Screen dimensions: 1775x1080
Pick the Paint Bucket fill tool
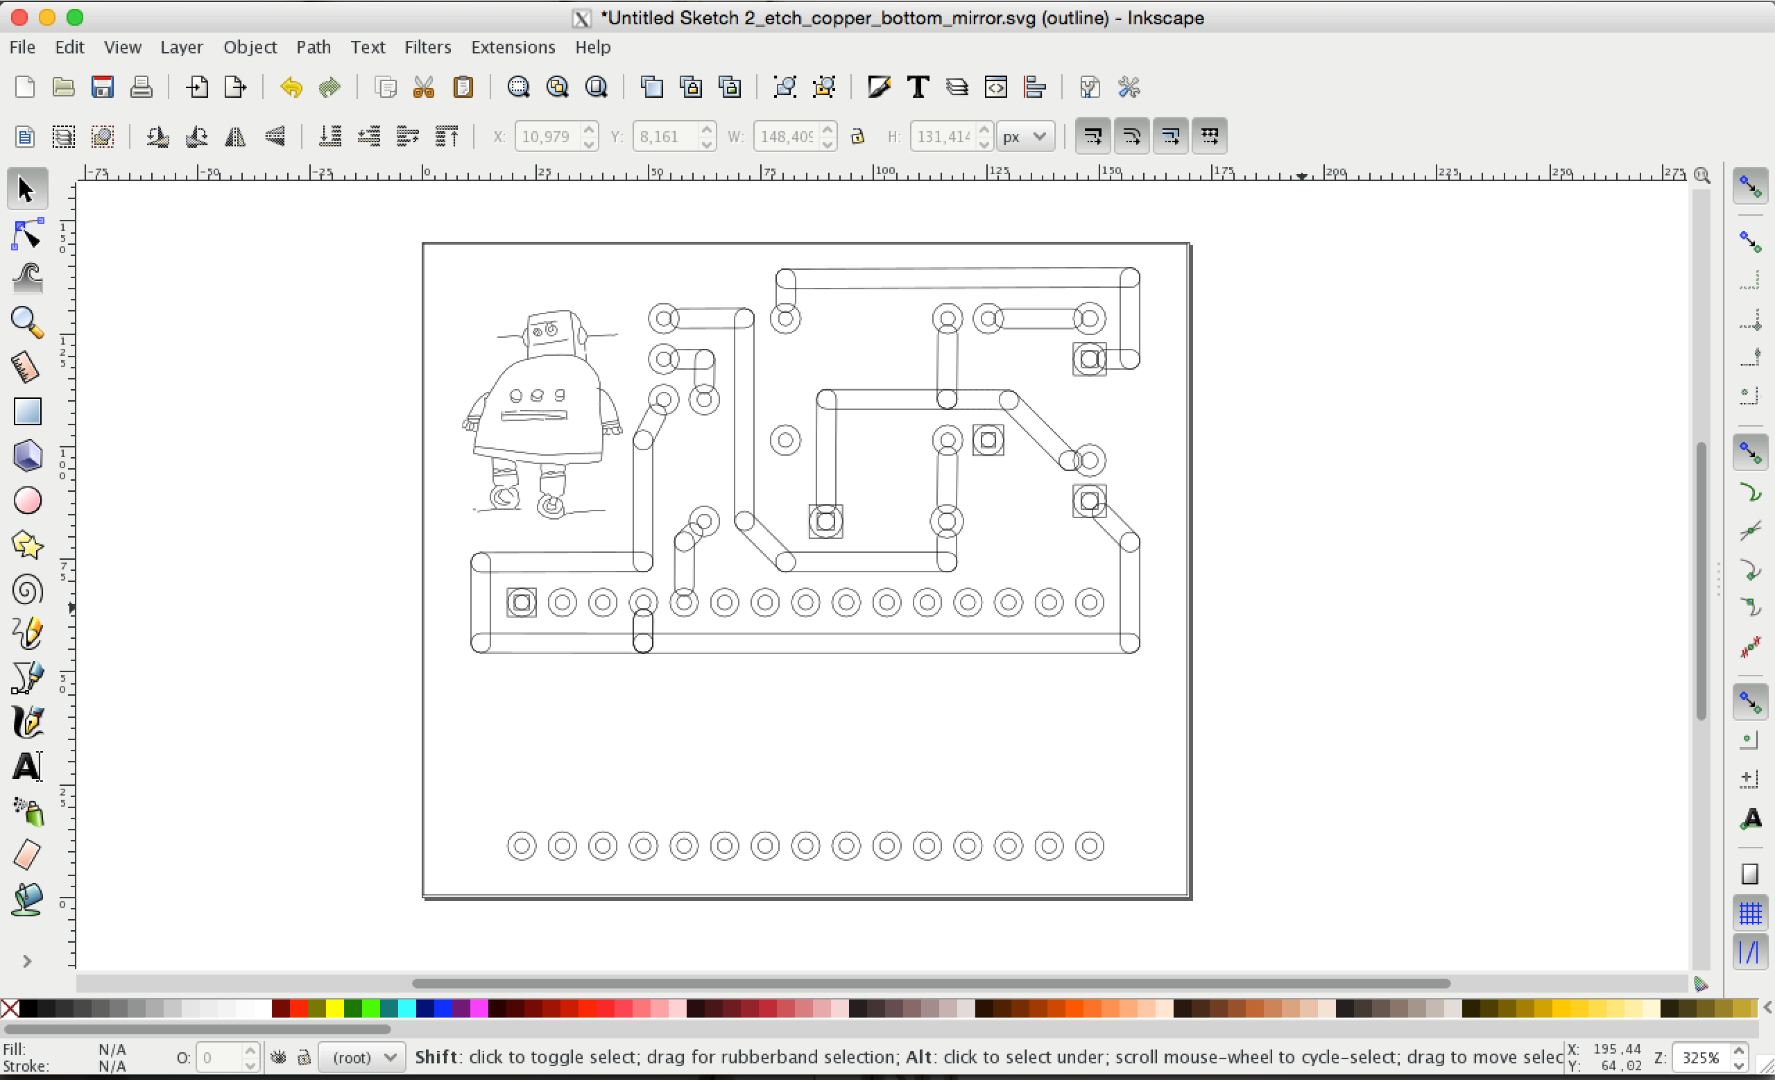click(27, 900)
